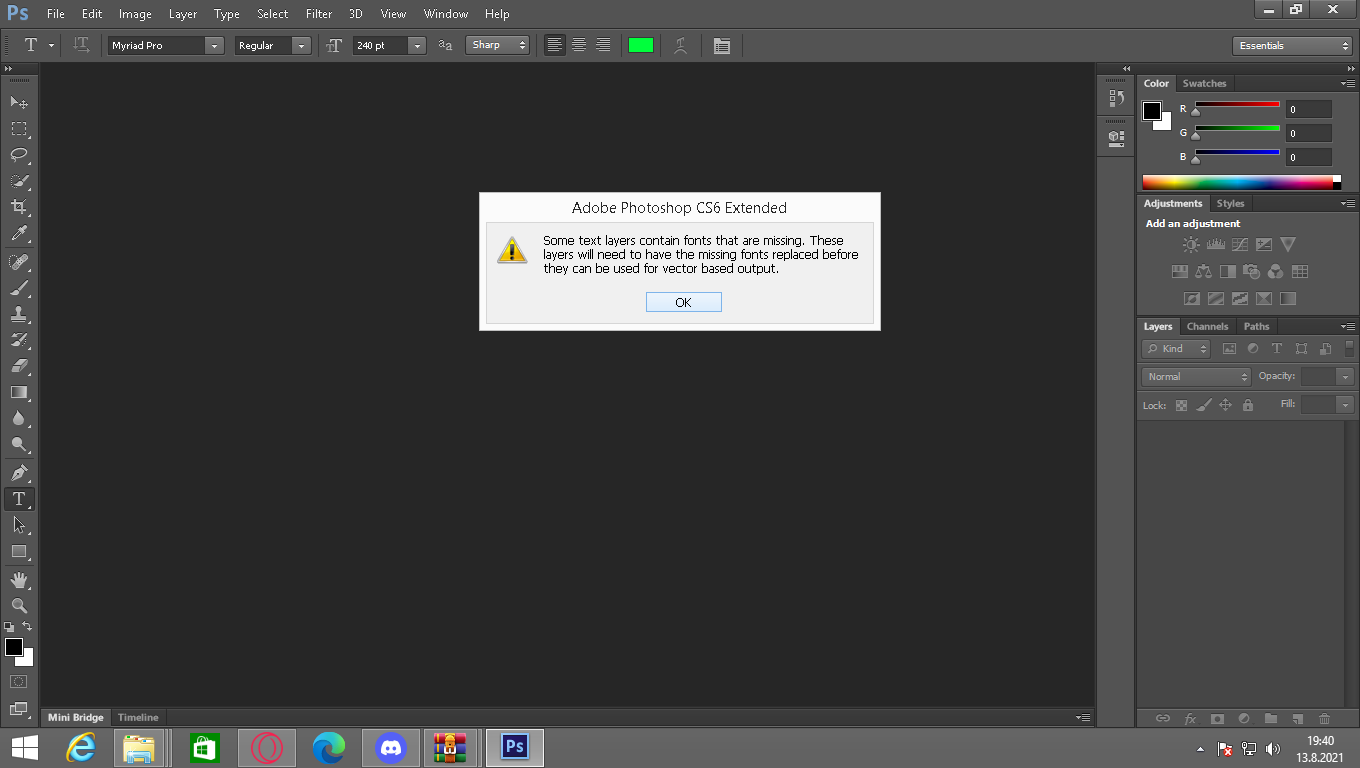Screen dimensions: 1360x768
Task: Toggle lock transparent pixels
Action: pos(1181,405)
